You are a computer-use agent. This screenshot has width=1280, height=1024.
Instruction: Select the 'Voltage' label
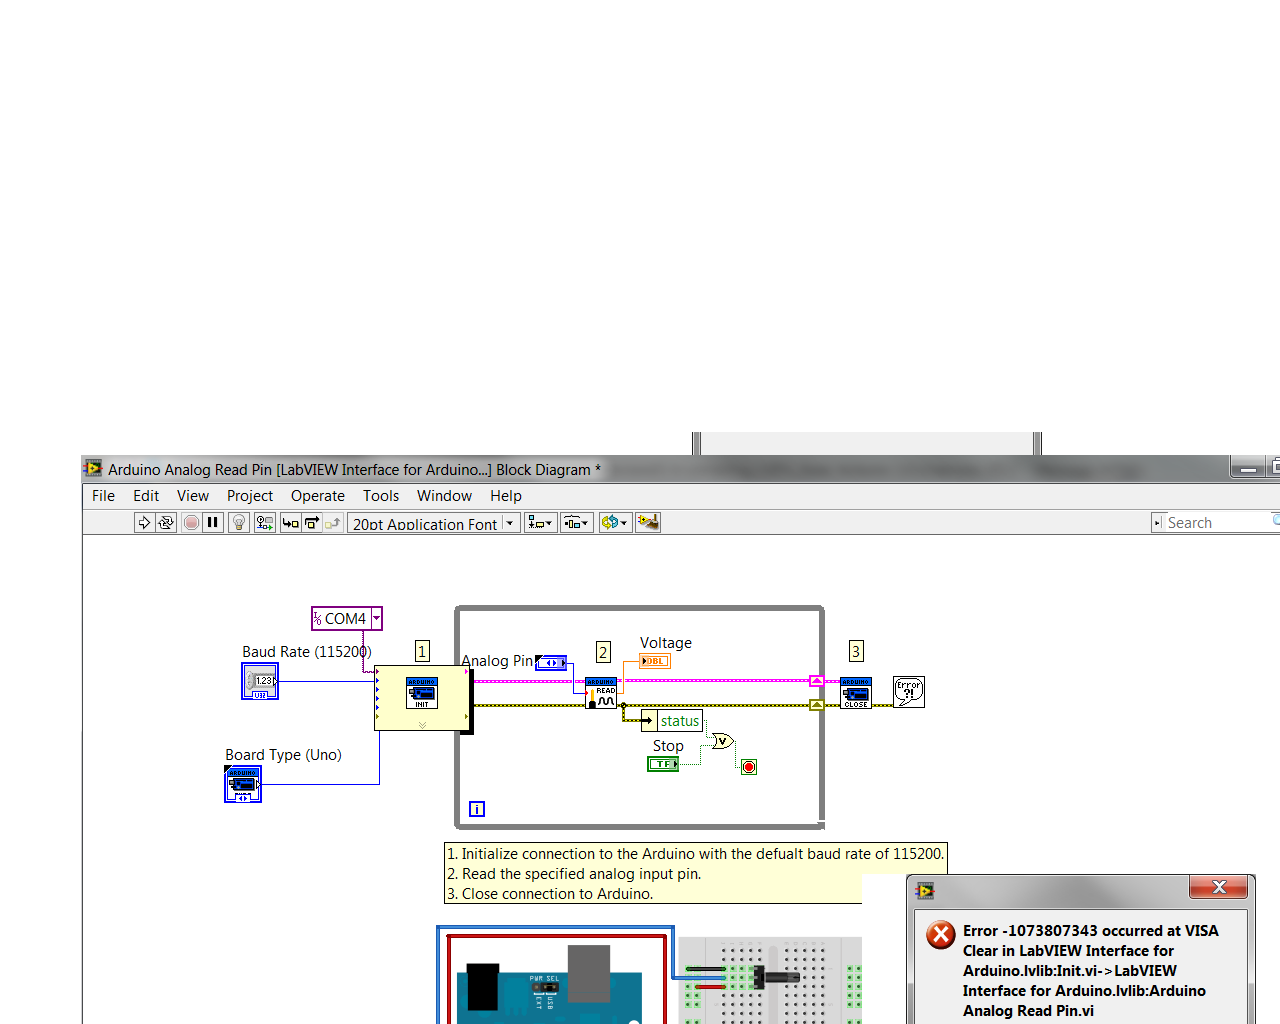[666, 643]
